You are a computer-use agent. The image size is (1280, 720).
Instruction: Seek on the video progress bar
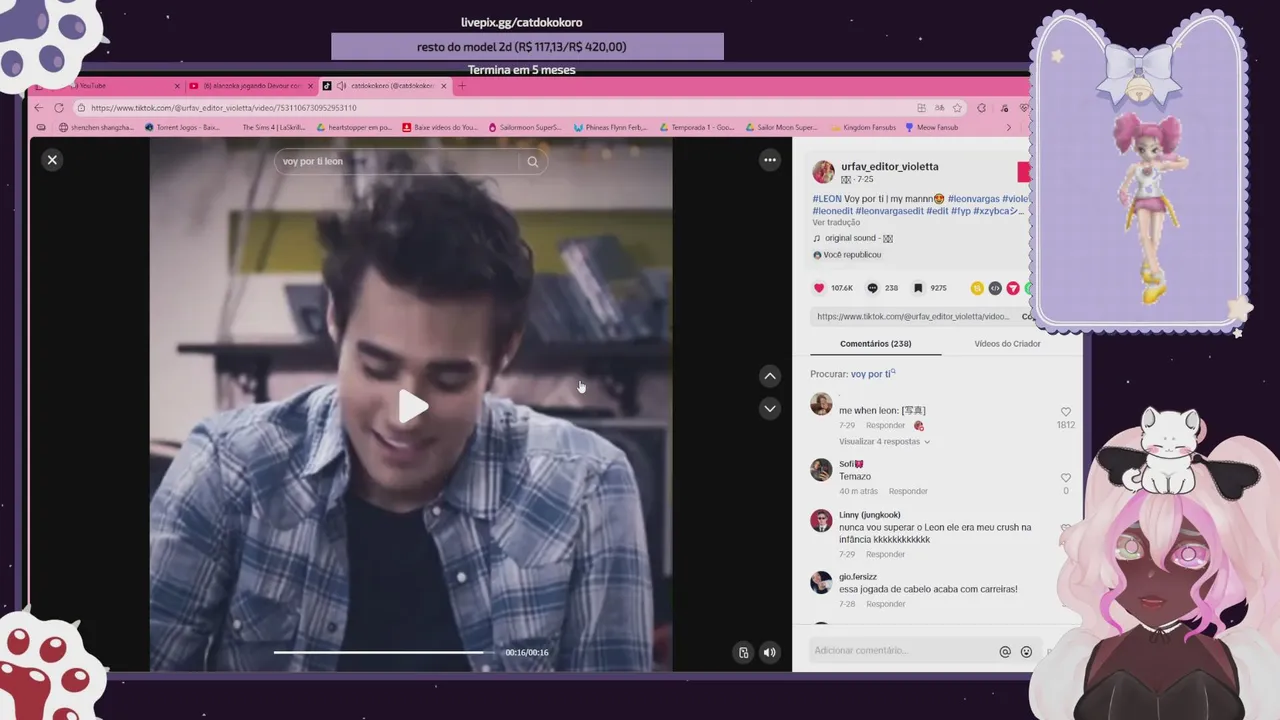(385, 652)
